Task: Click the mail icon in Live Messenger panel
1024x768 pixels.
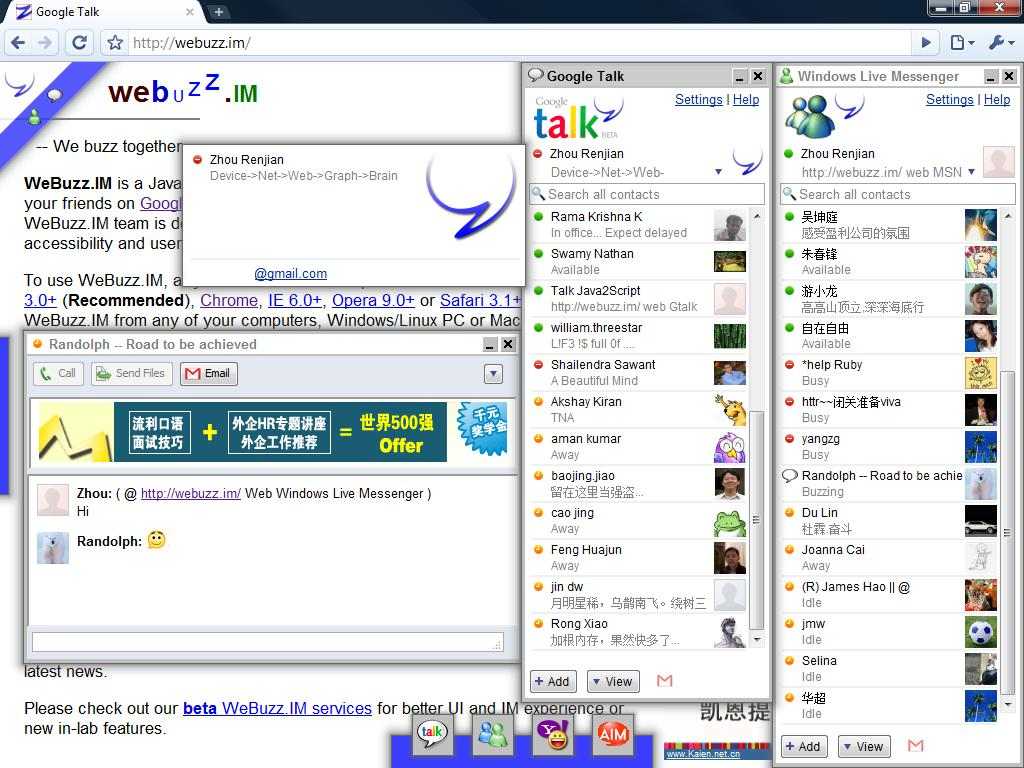Action: (915, 746)
